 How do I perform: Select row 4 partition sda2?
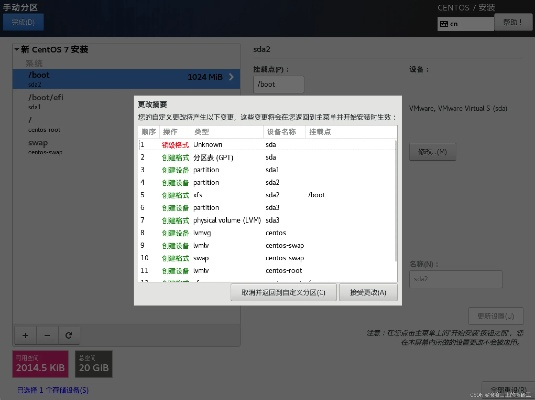click(267, 183)
